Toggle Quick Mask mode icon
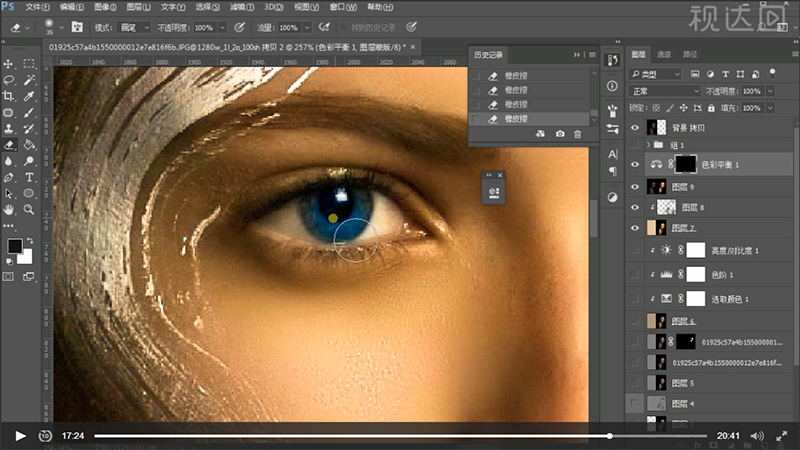The image size is (800, 450). pos(9,277)
